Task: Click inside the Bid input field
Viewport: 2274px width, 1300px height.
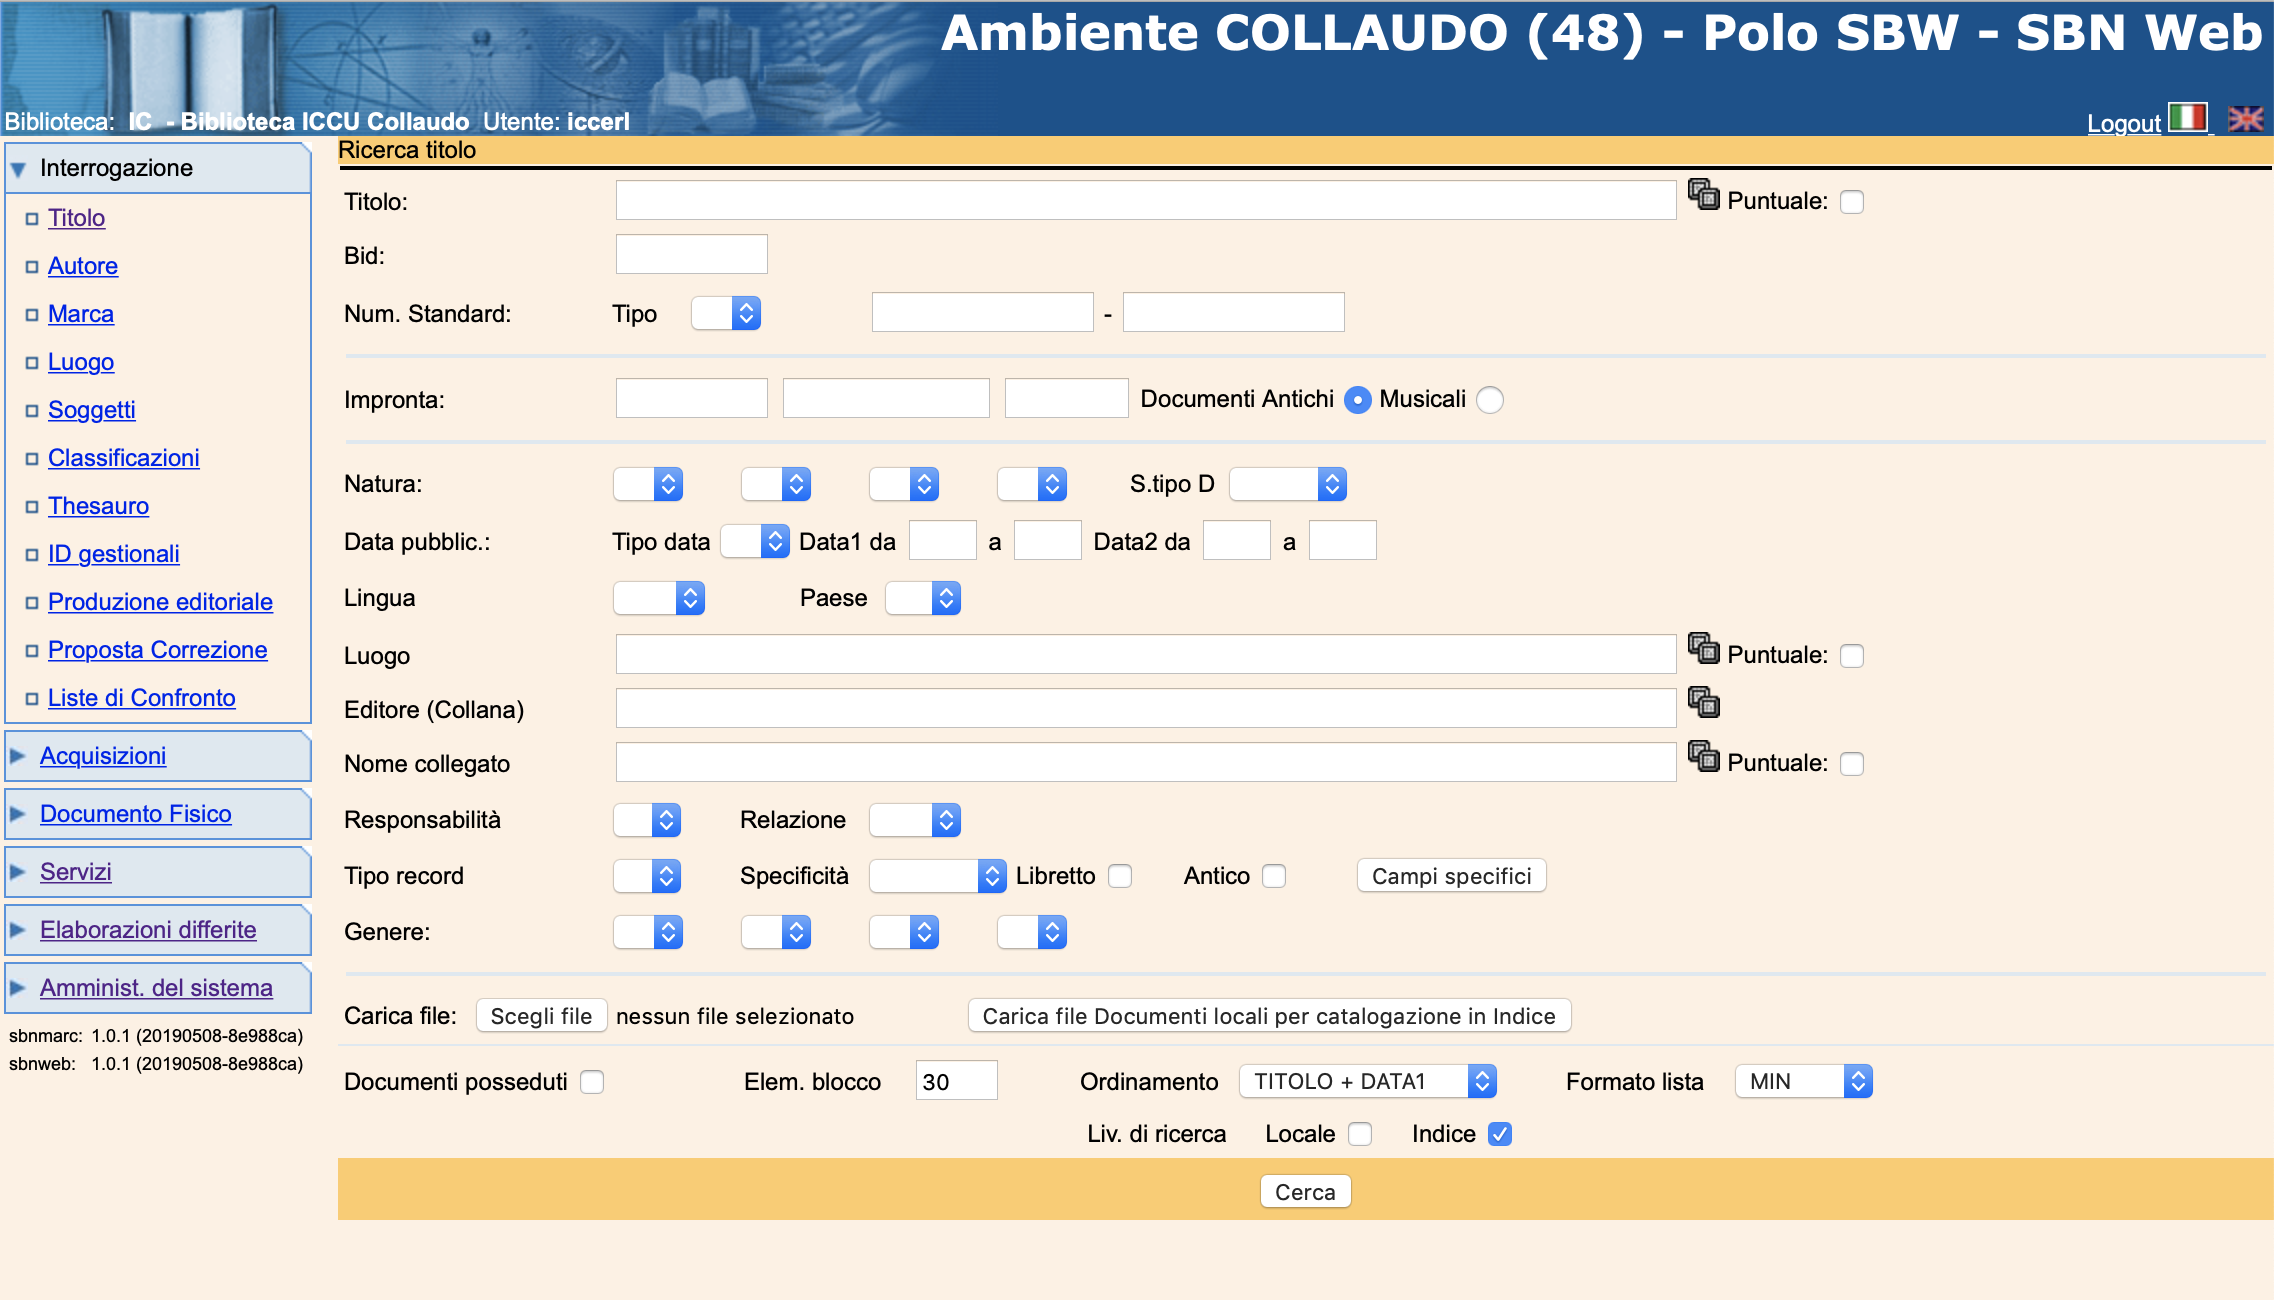Action: tap(691, 254)
